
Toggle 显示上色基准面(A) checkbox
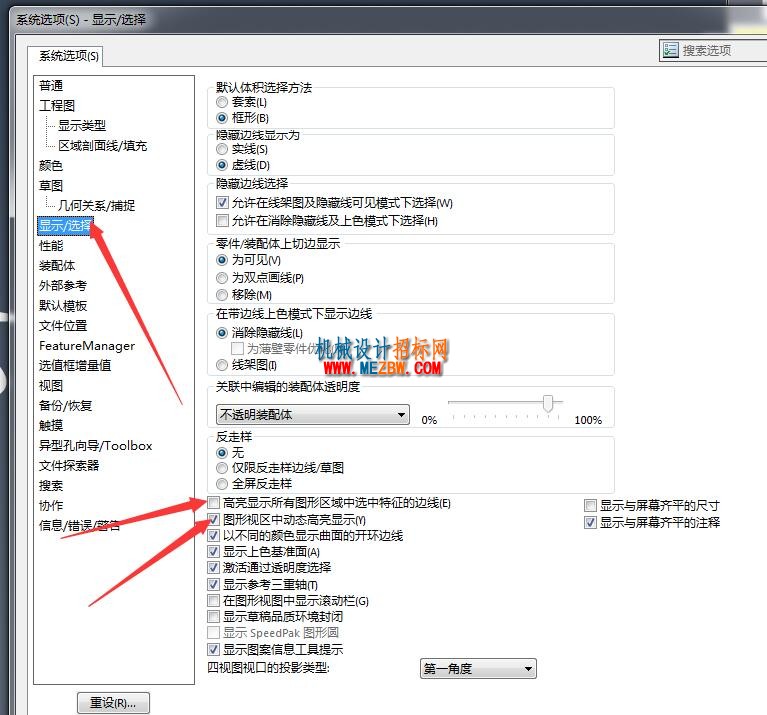coord(214,552)
